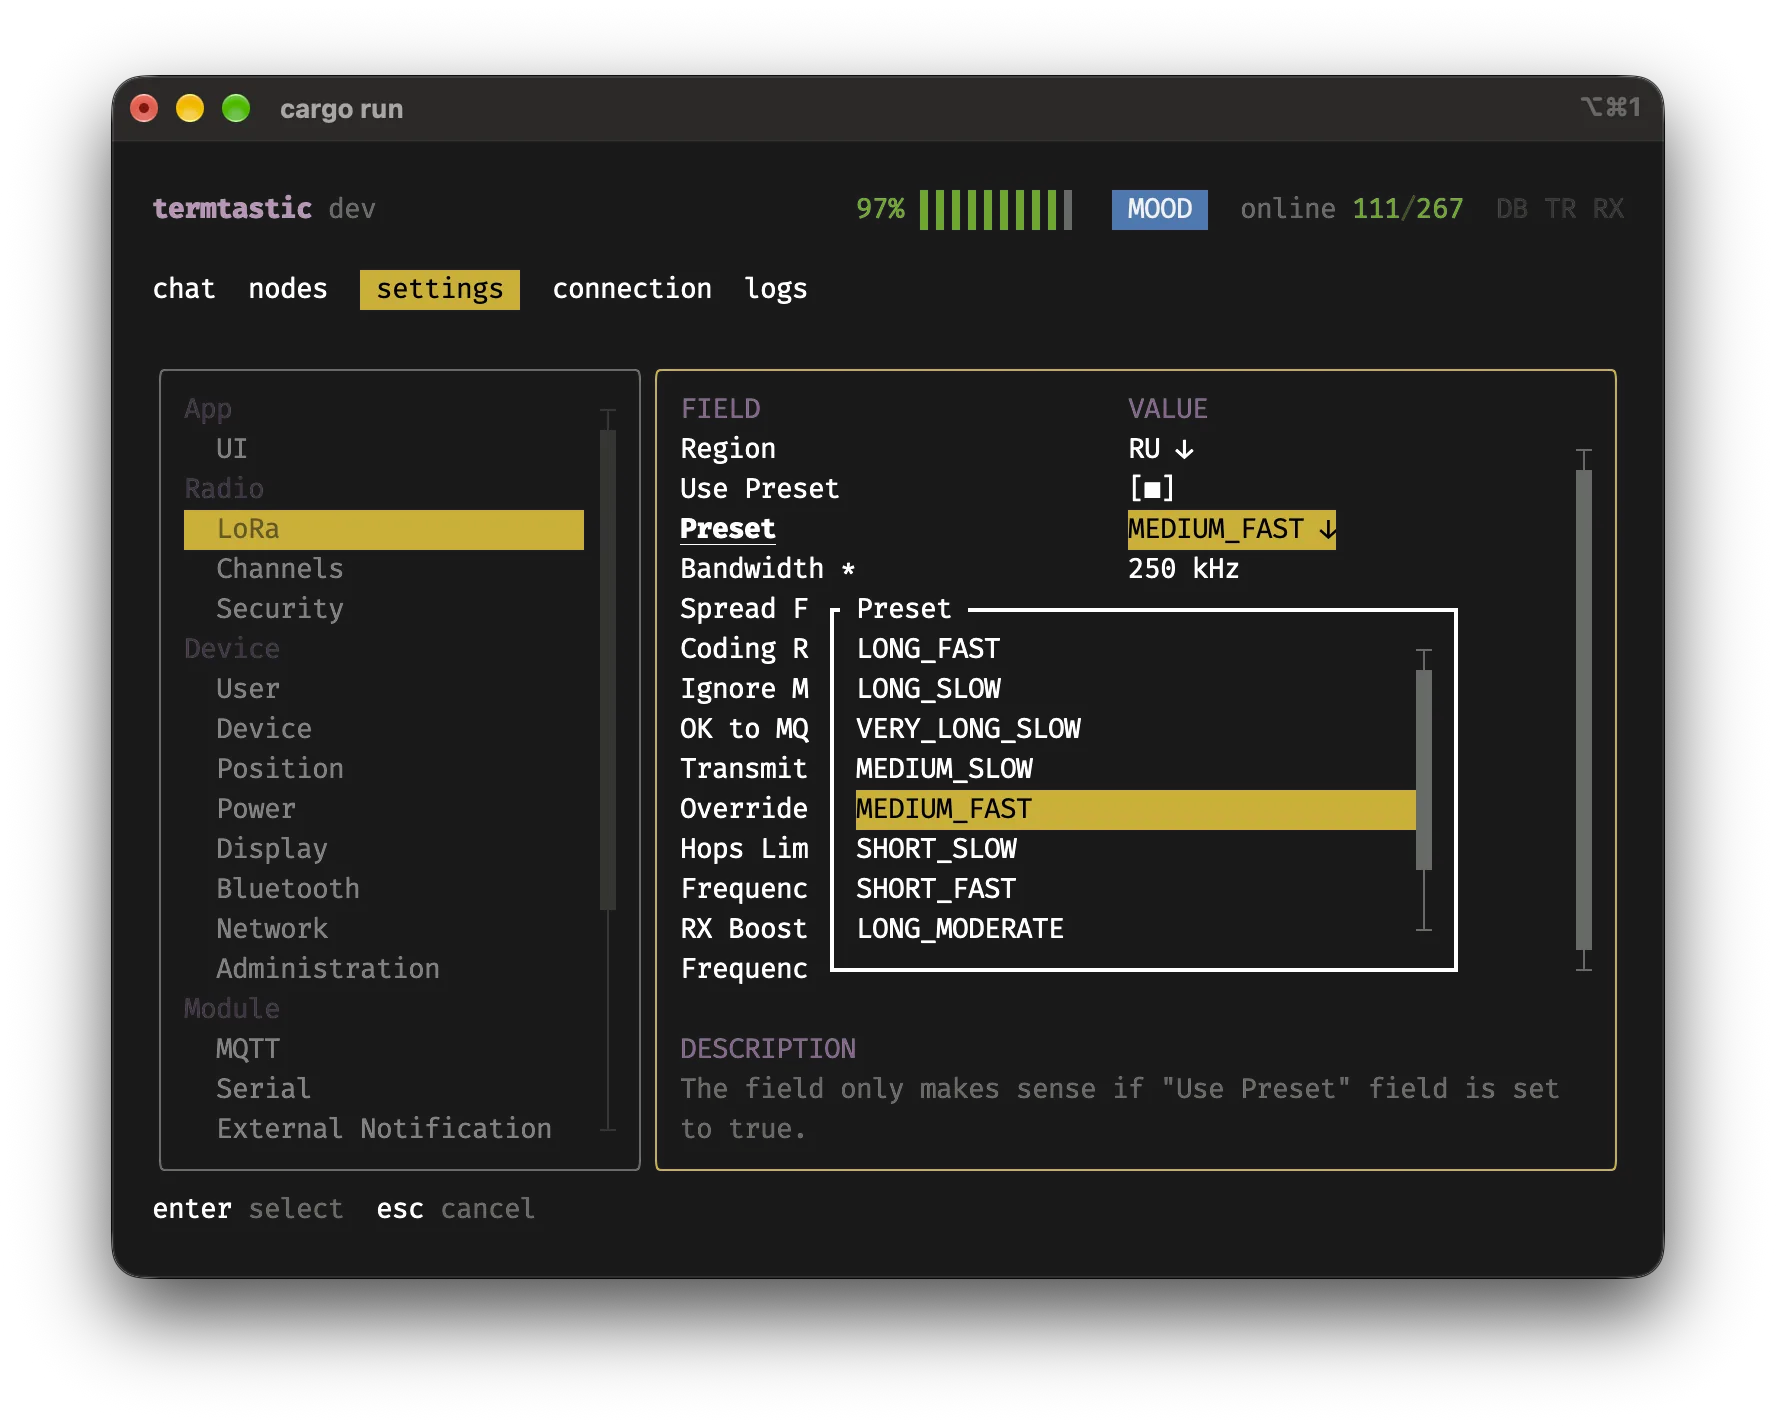1776x1426 pixels.
Task: Pick MEDIUM_SLOW preset option
Action: 944,769
